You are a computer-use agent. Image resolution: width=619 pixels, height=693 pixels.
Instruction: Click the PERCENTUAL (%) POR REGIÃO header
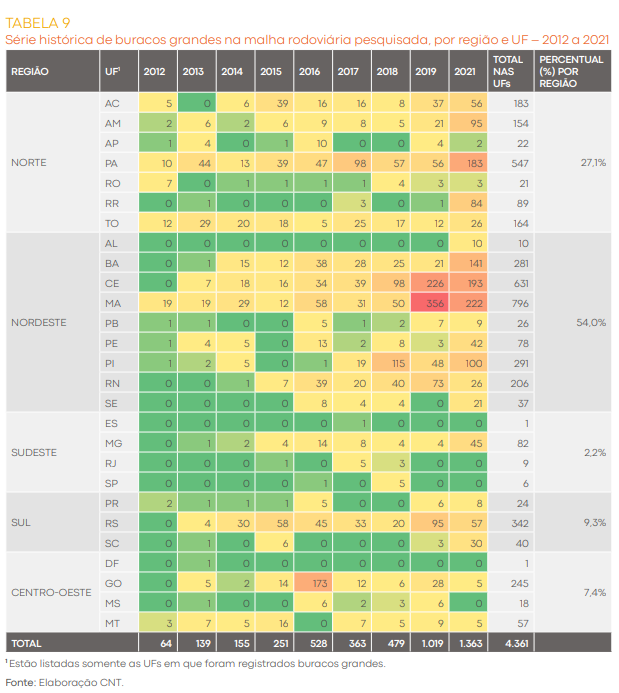pos(571,72)
